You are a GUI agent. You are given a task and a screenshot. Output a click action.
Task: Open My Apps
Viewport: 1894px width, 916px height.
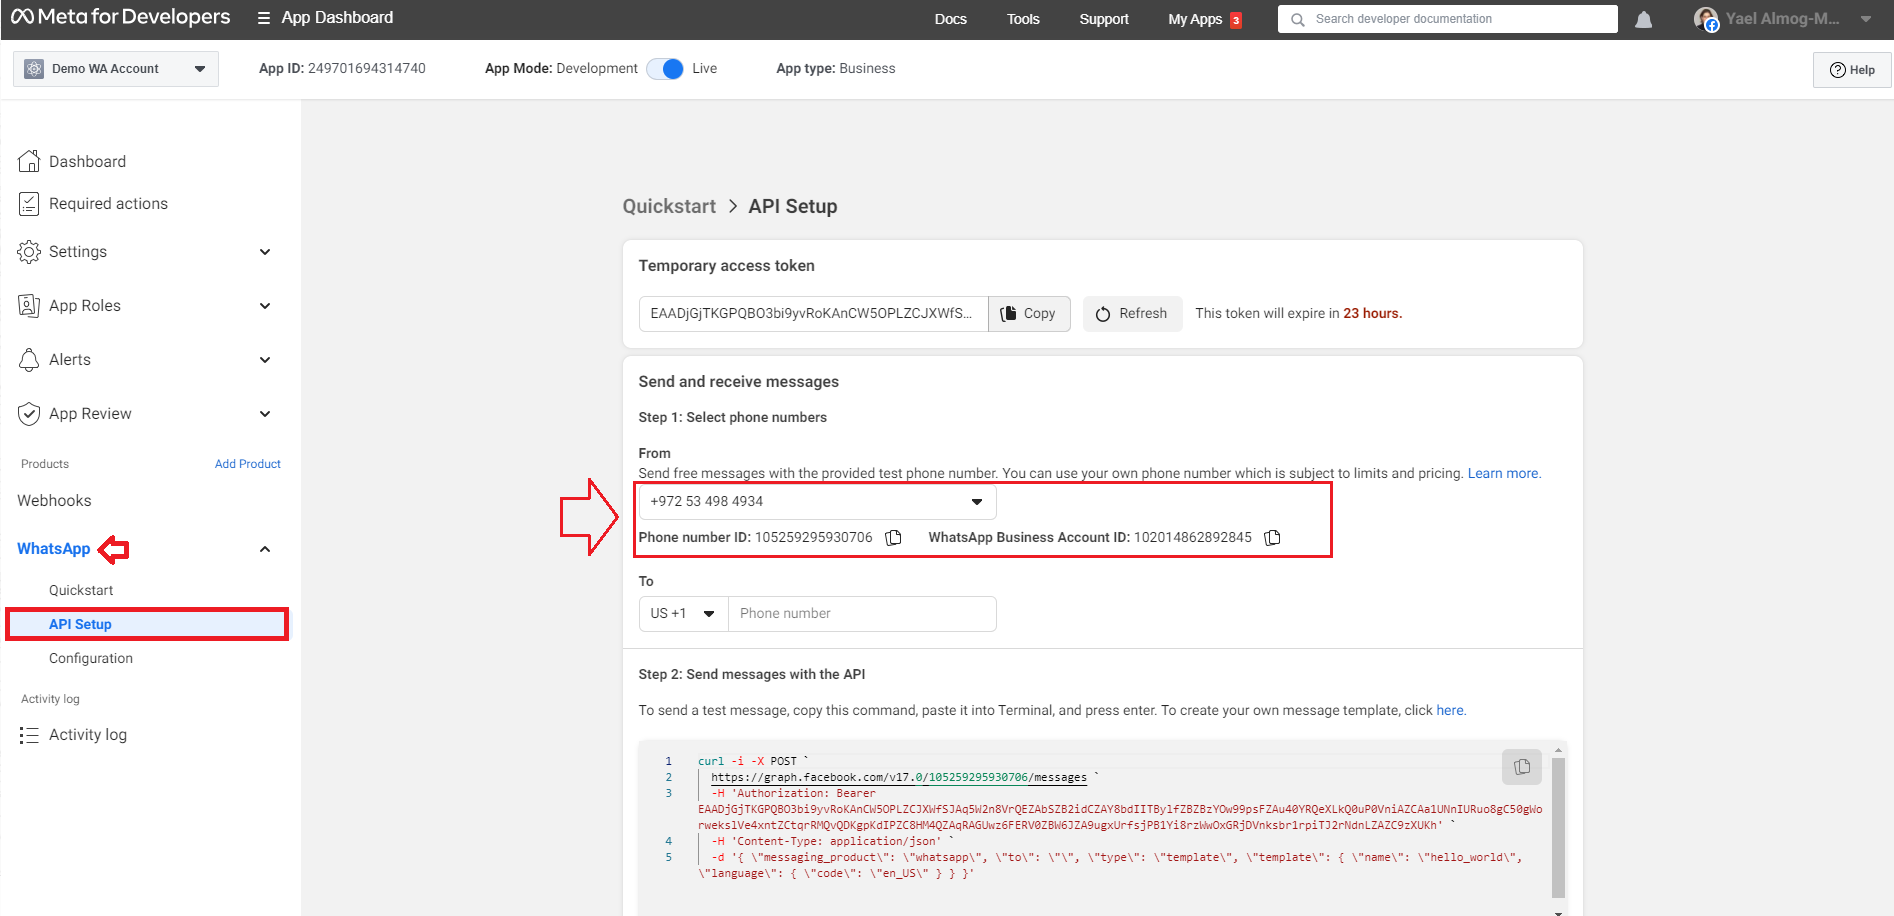pyautogui.click(x=1195, y=19)
